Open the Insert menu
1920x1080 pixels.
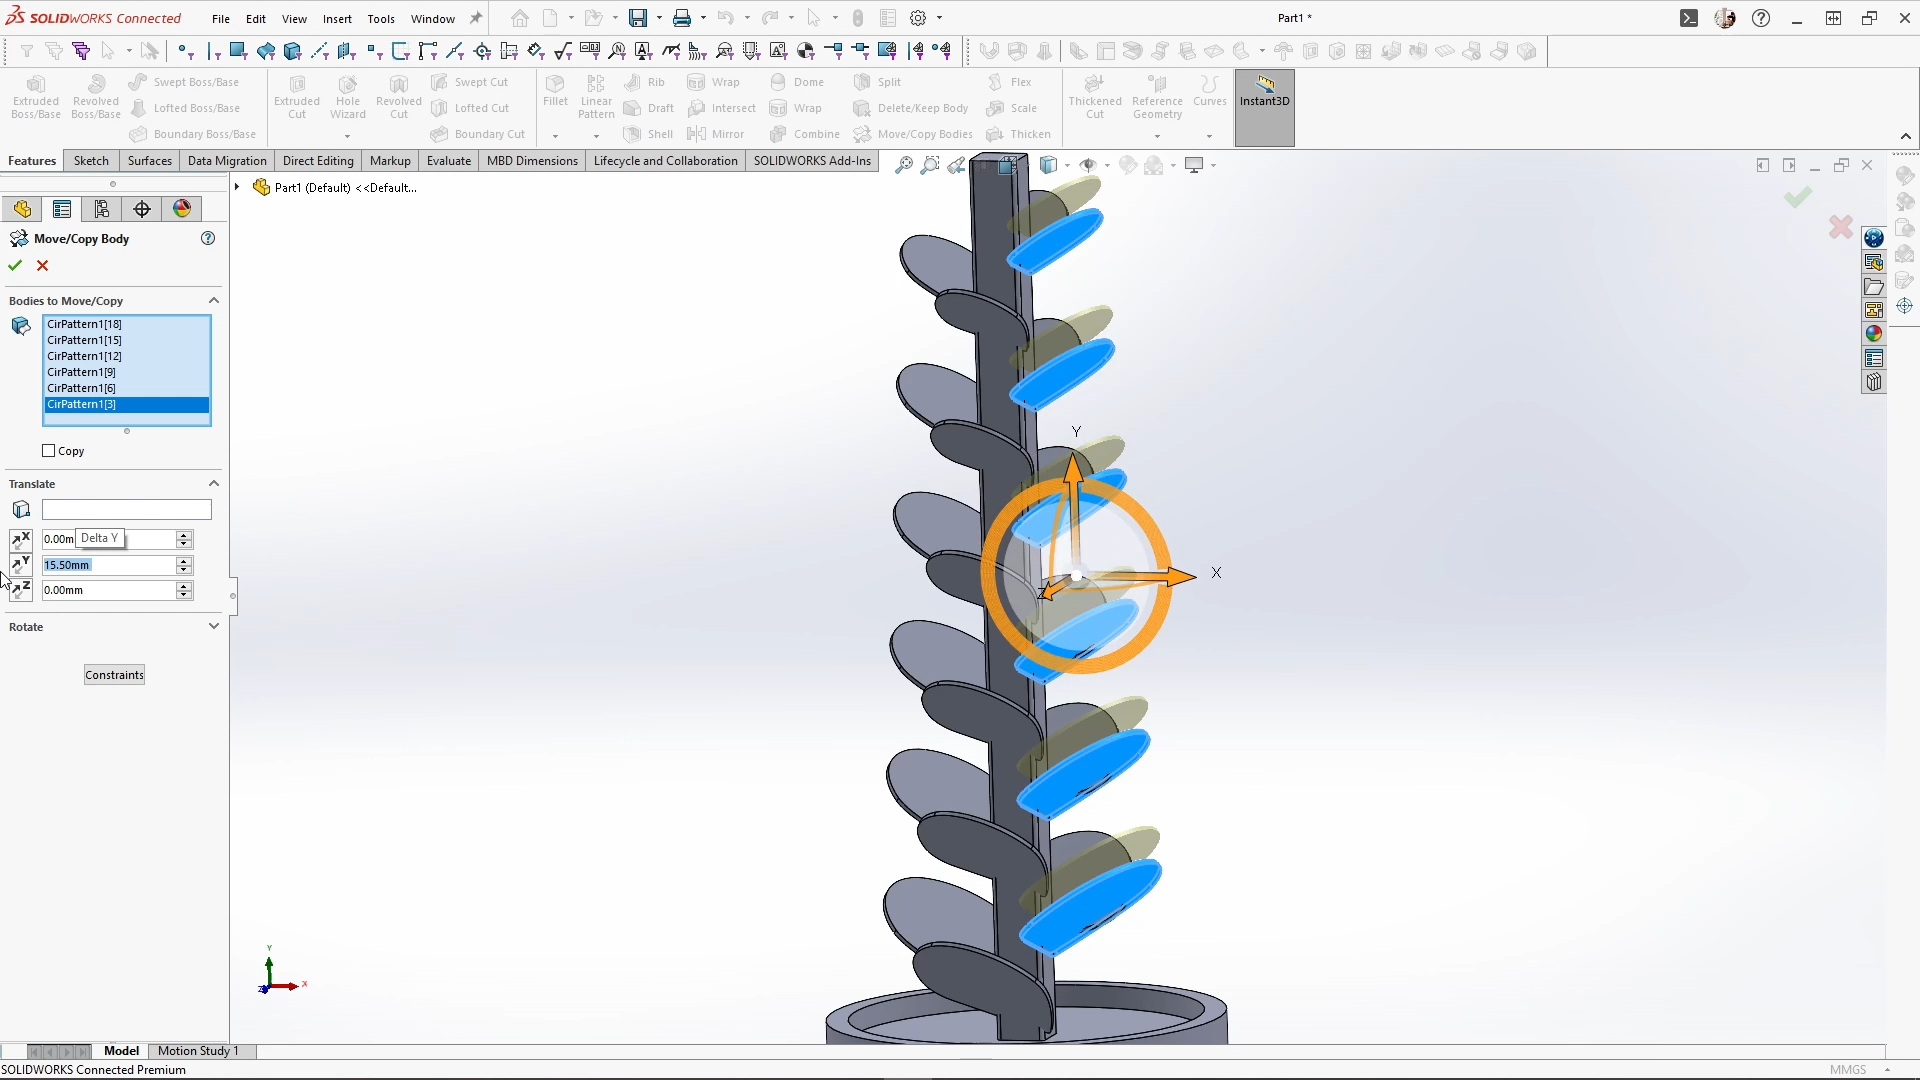tap(337, 18)
